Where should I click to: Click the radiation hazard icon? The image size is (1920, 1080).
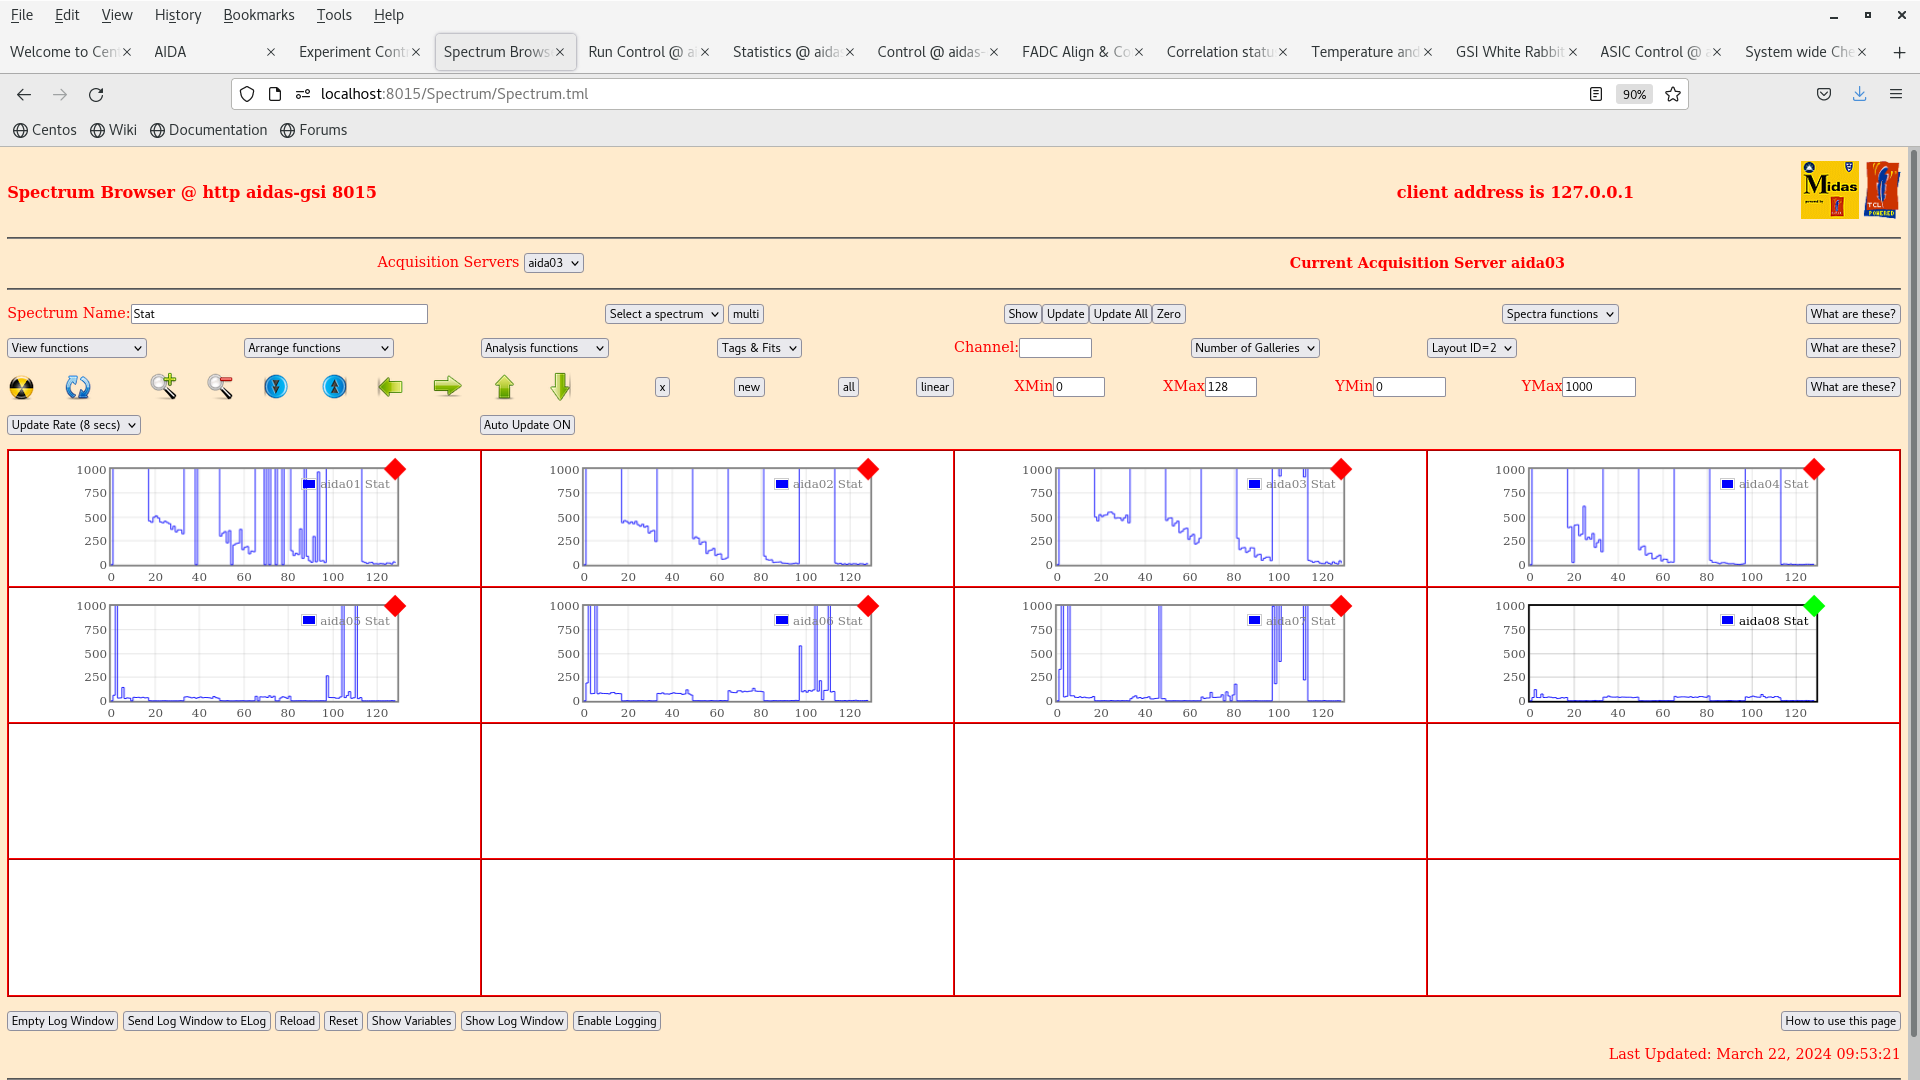21,387
